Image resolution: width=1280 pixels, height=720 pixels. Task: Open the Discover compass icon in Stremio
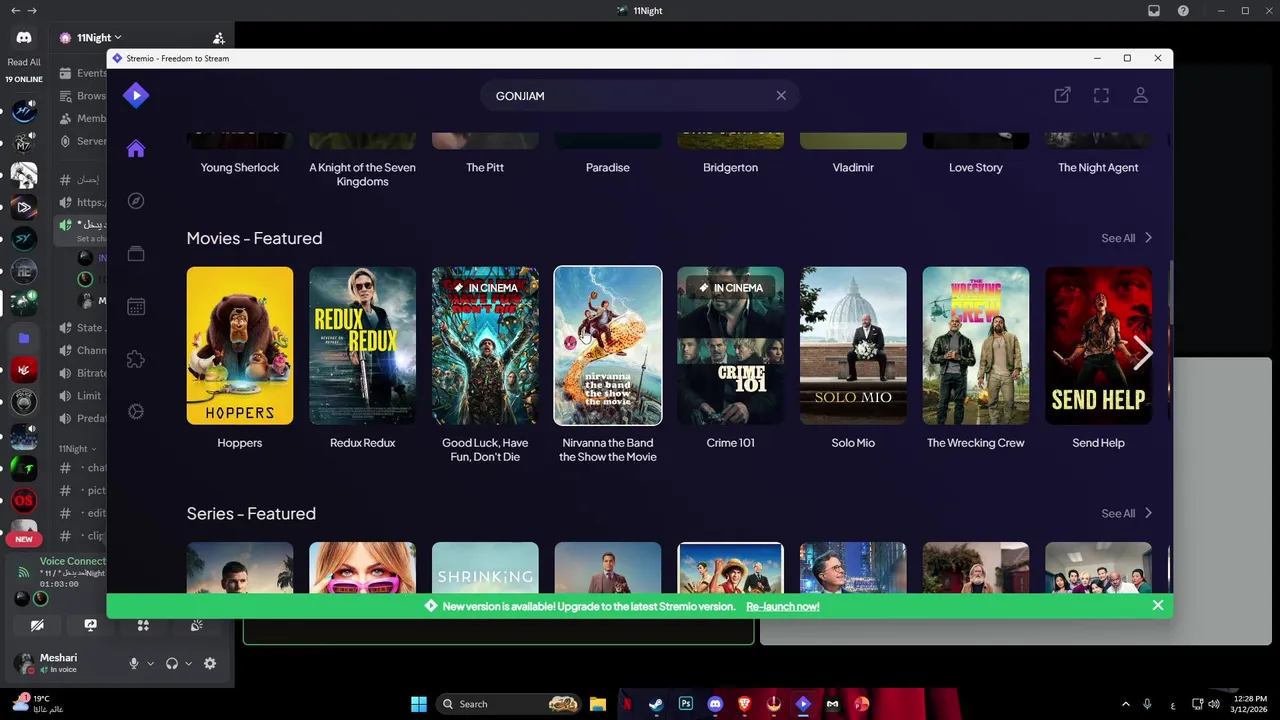pyautogui.click(x=136, y=201)
